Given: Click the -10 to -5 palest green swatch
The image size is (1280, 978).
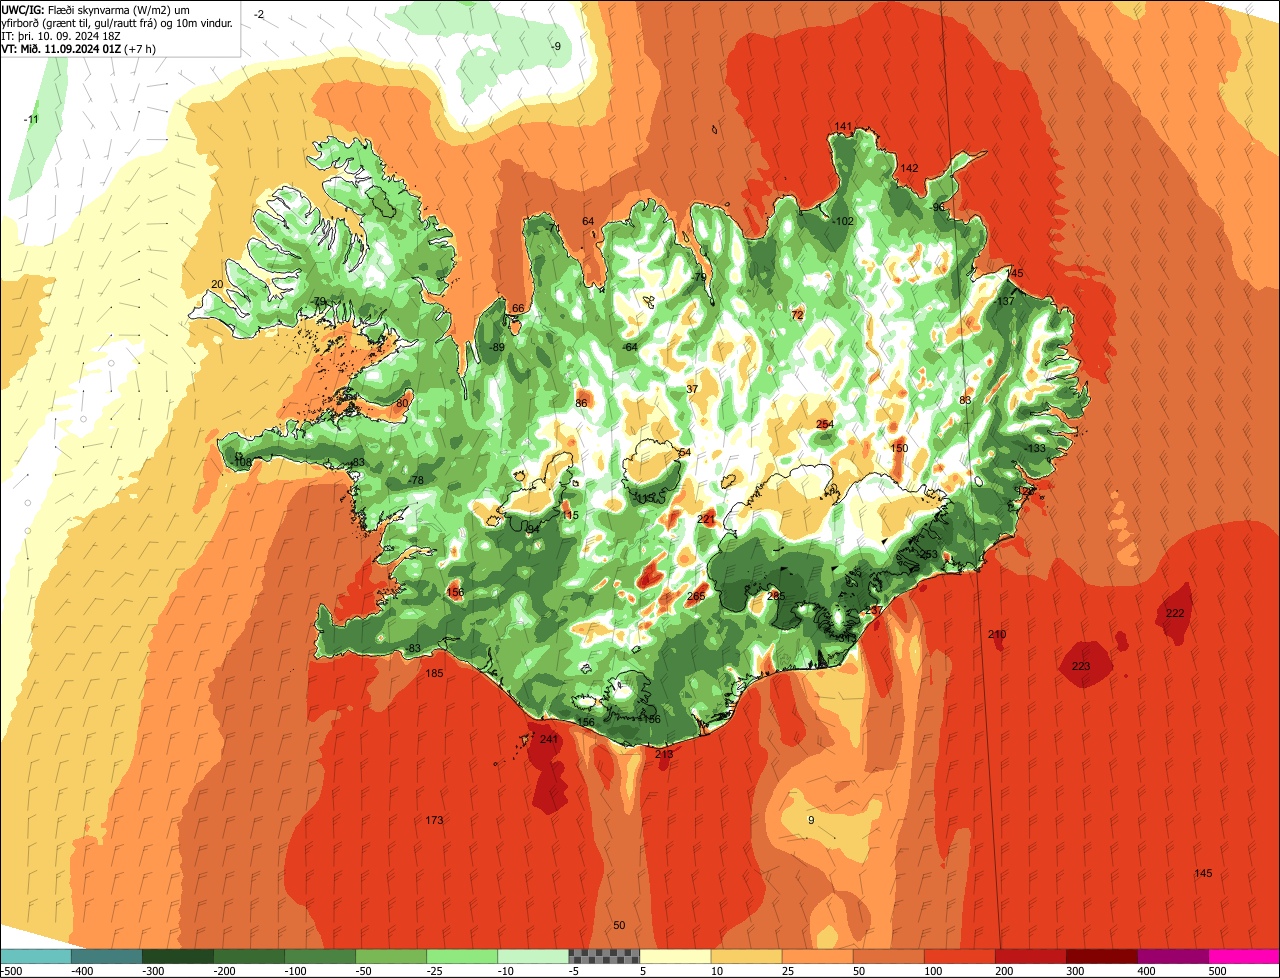Looking at the screenshot, I should pos(532,956).
